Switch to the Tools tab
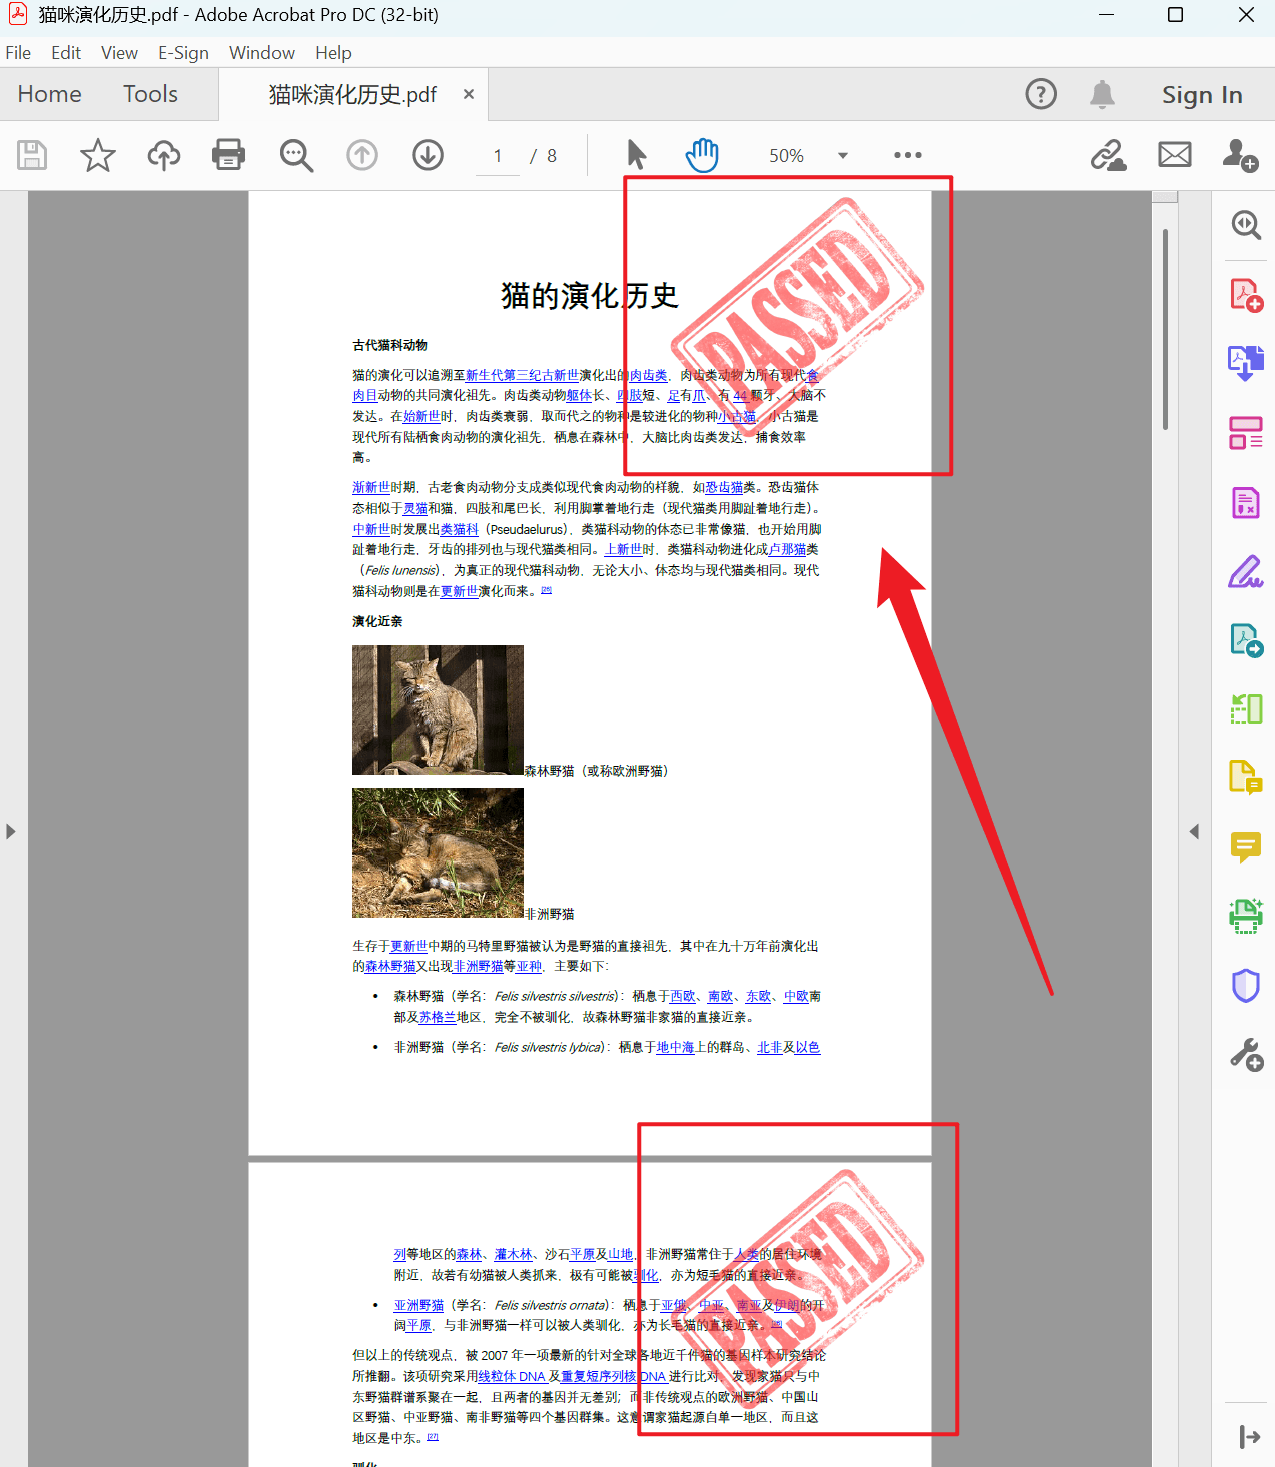Screen dimensions: 1275x1467 (150, 93)
